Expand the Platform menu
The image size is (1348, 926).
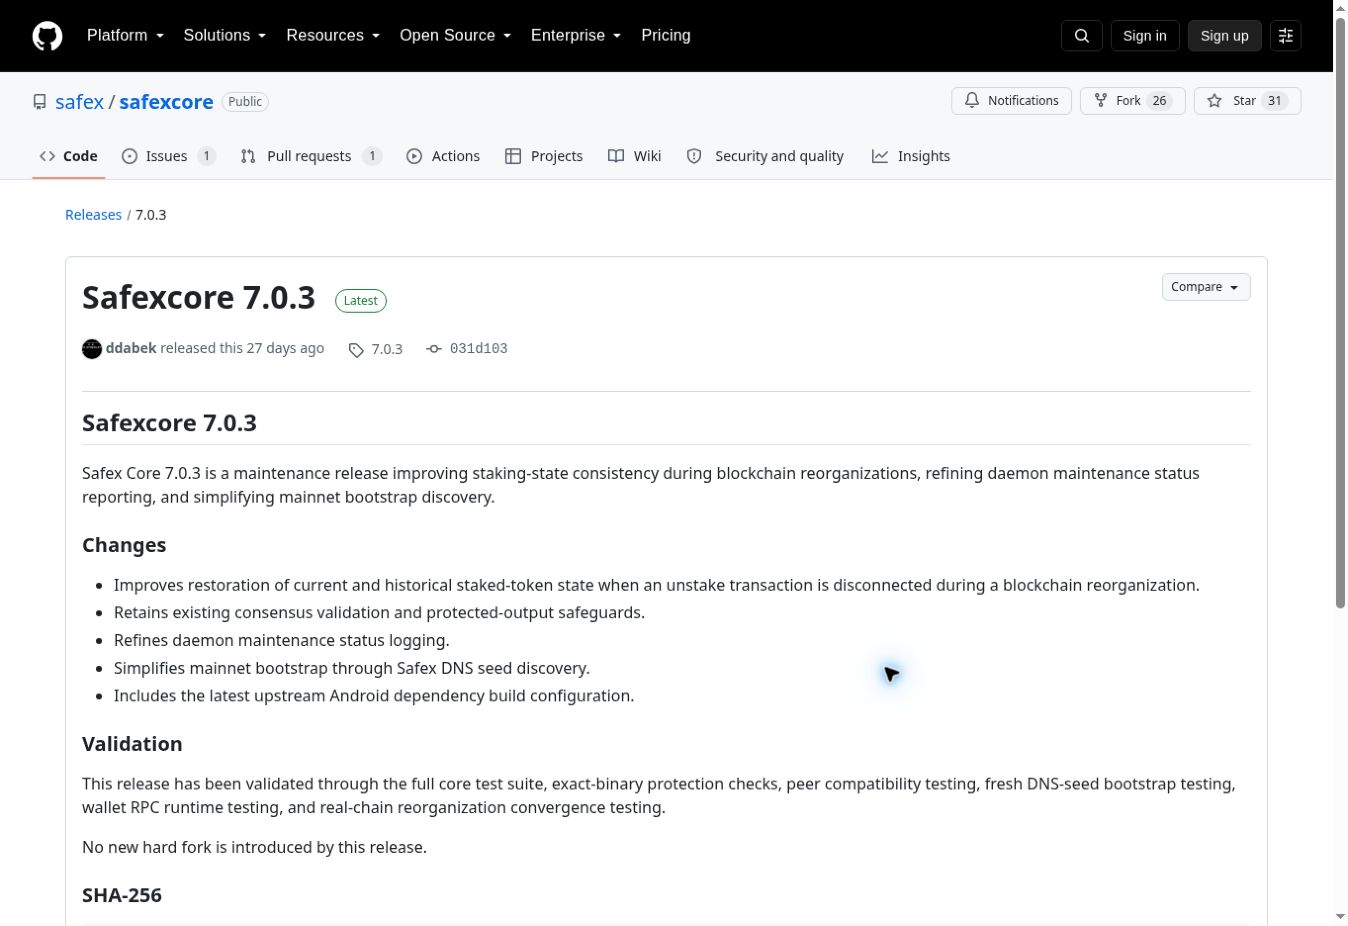(125, 35)
